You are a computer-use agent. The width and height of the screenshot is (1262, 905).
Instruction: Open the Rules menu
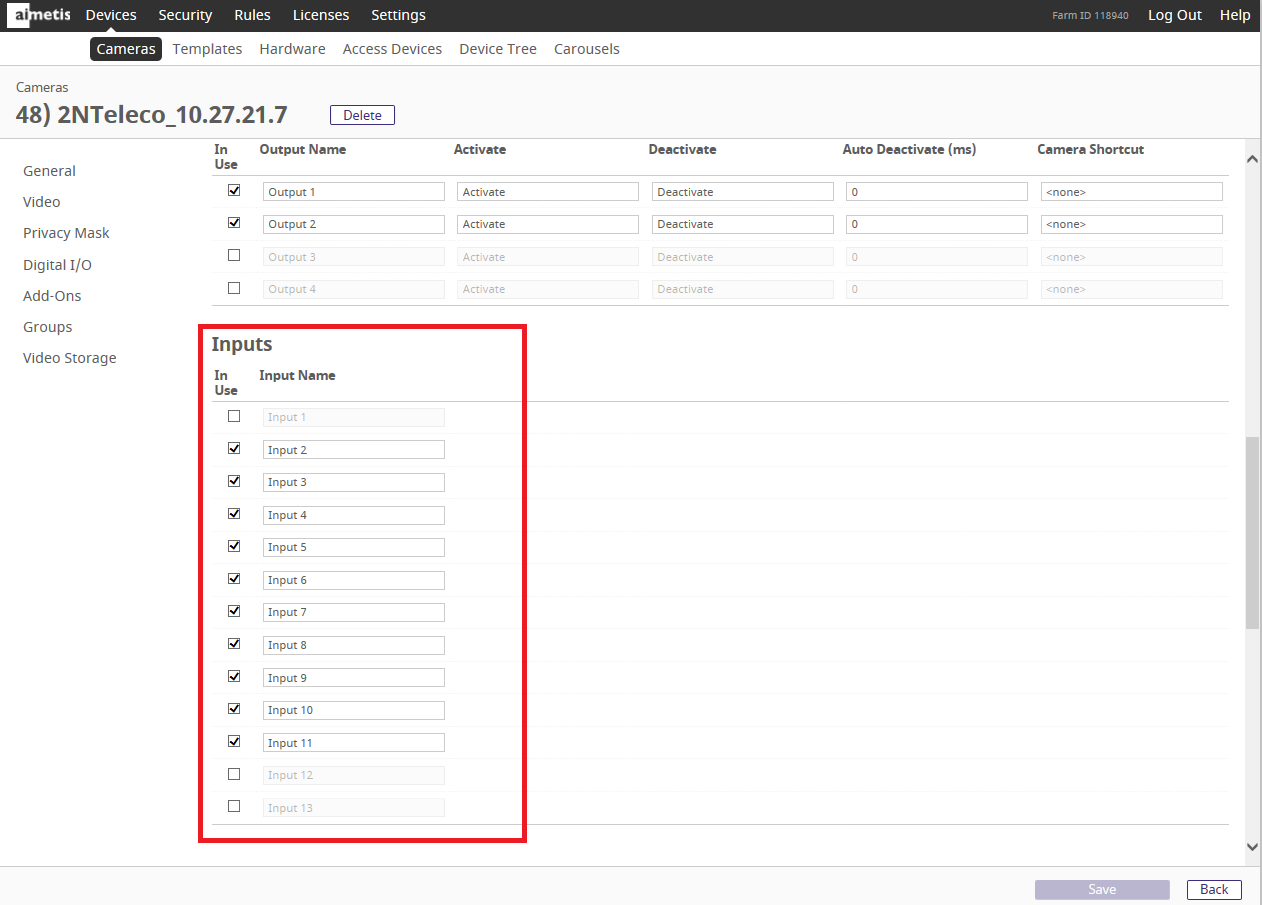click(x=252, y=15)
